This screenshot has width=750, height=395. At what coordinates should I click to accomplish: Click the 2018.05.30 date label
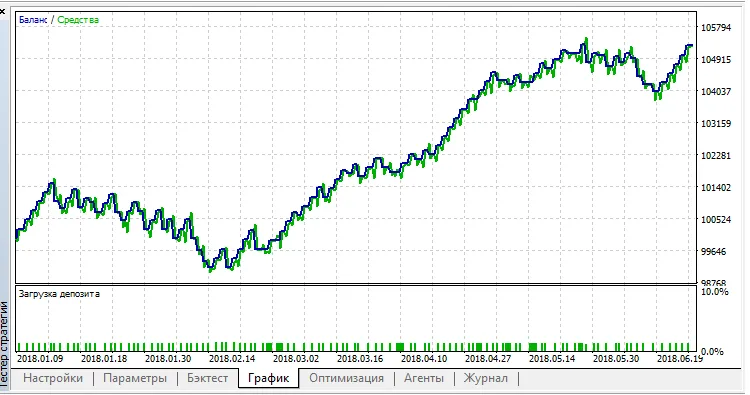(x=616, y=358)
